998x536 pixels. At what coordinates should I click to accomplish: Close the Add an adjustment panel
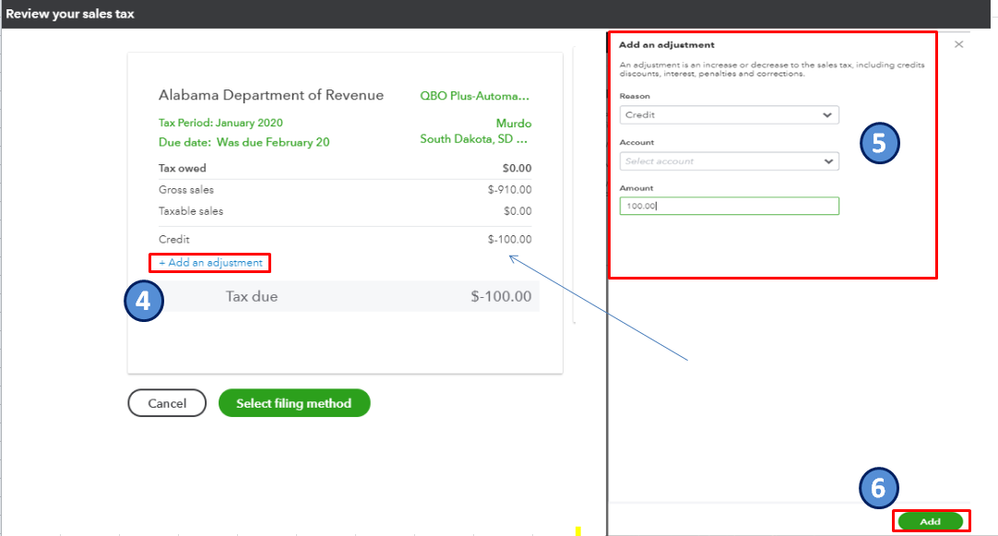[959, 45]
